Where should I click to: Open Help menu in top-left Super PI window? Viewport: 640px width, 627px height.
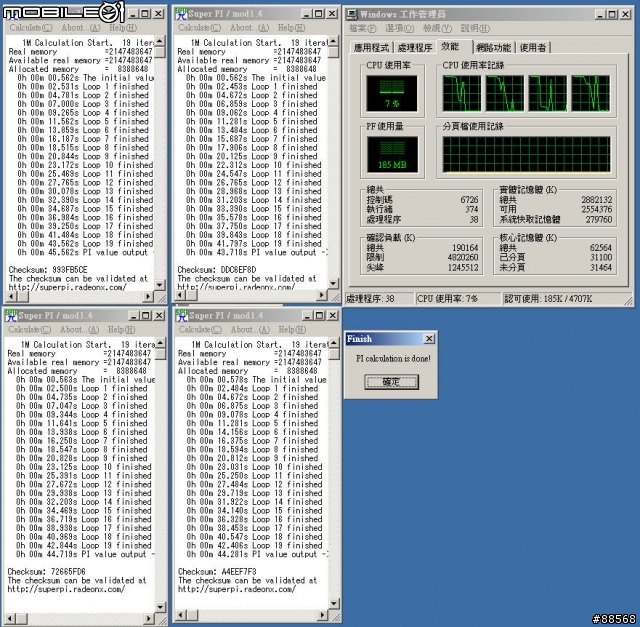(x=123, y=28)
